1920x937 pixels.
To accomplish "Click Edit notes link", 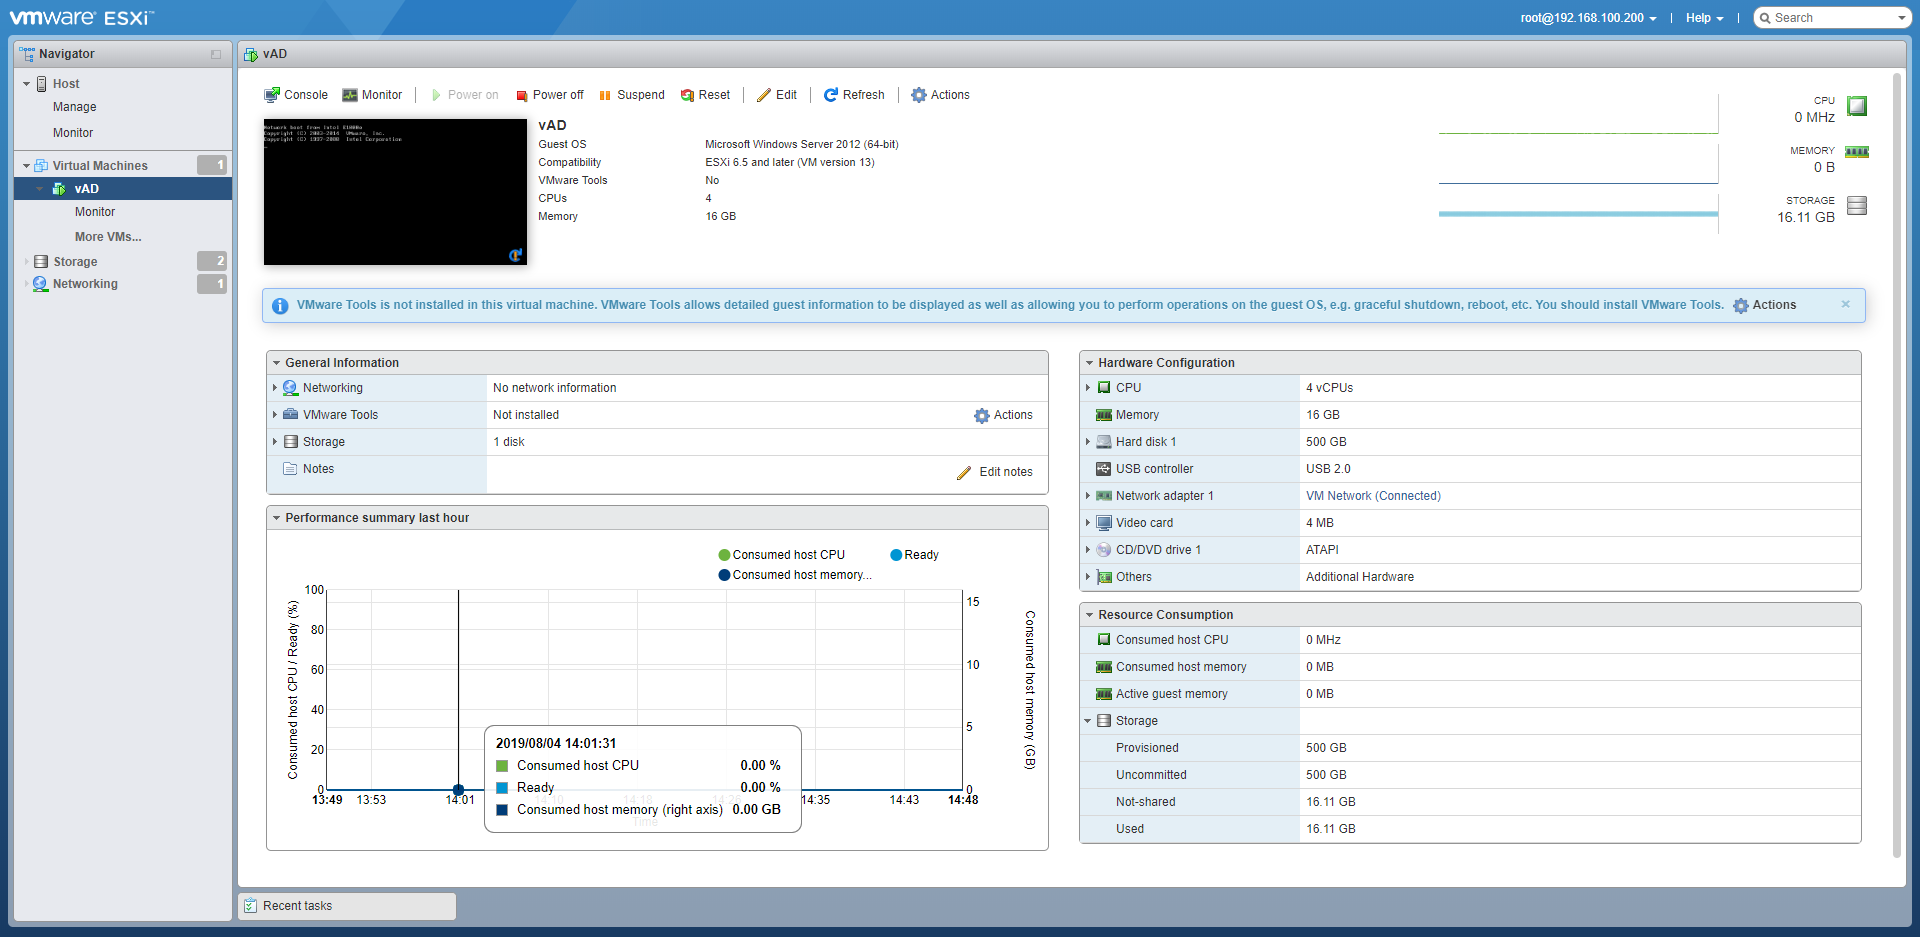I will click(x=995, y=472).
